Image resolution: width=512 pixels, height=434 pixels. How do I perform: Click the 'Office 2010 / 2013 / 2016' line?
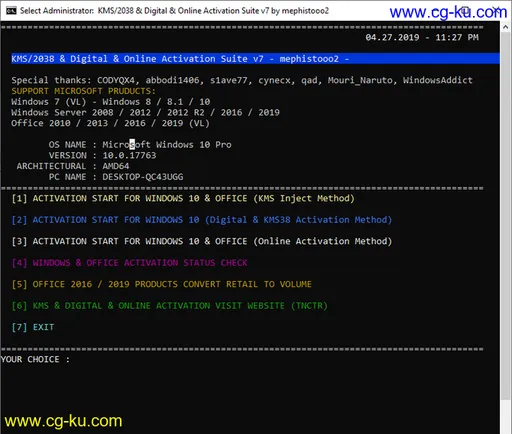point(110,123)
